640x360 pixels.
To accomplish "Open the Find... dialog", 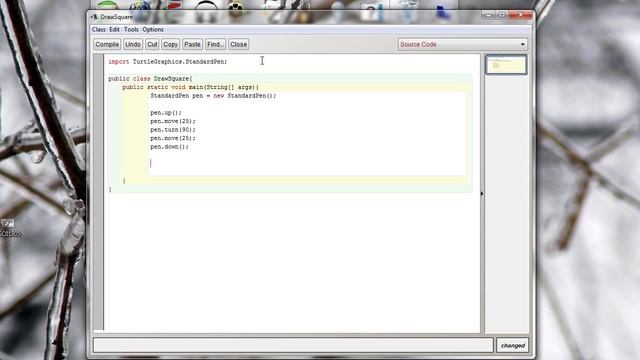I will (215, 44).
